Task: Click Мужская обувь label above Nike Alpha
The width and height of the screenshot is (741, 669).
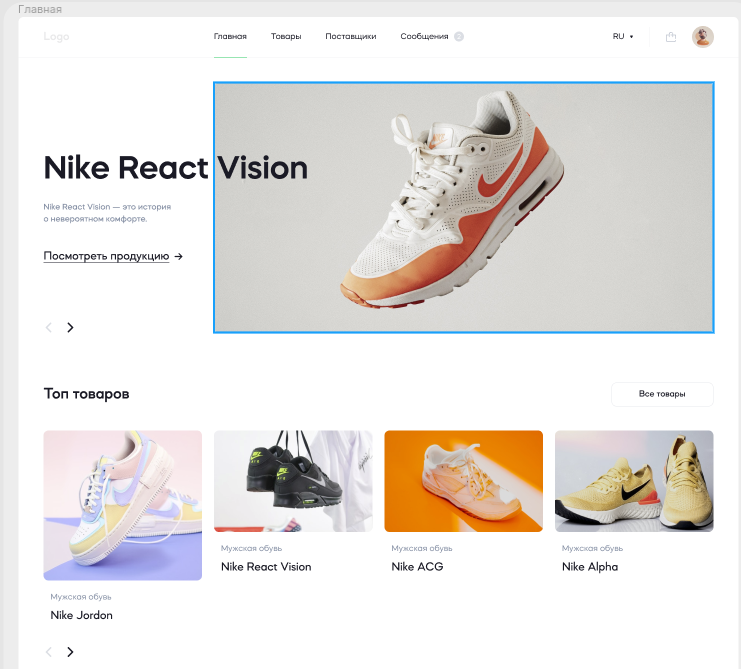Action: [592, 548]
